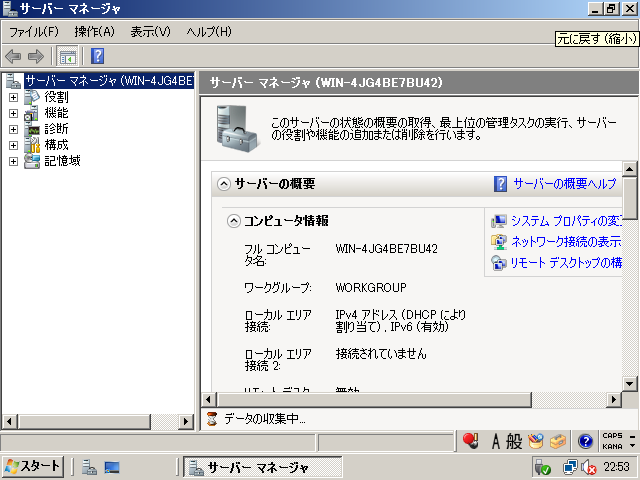Viewport: 640px width, 480px height.
Task: Collapse the サーバーの概要 section
Action: 223,184
